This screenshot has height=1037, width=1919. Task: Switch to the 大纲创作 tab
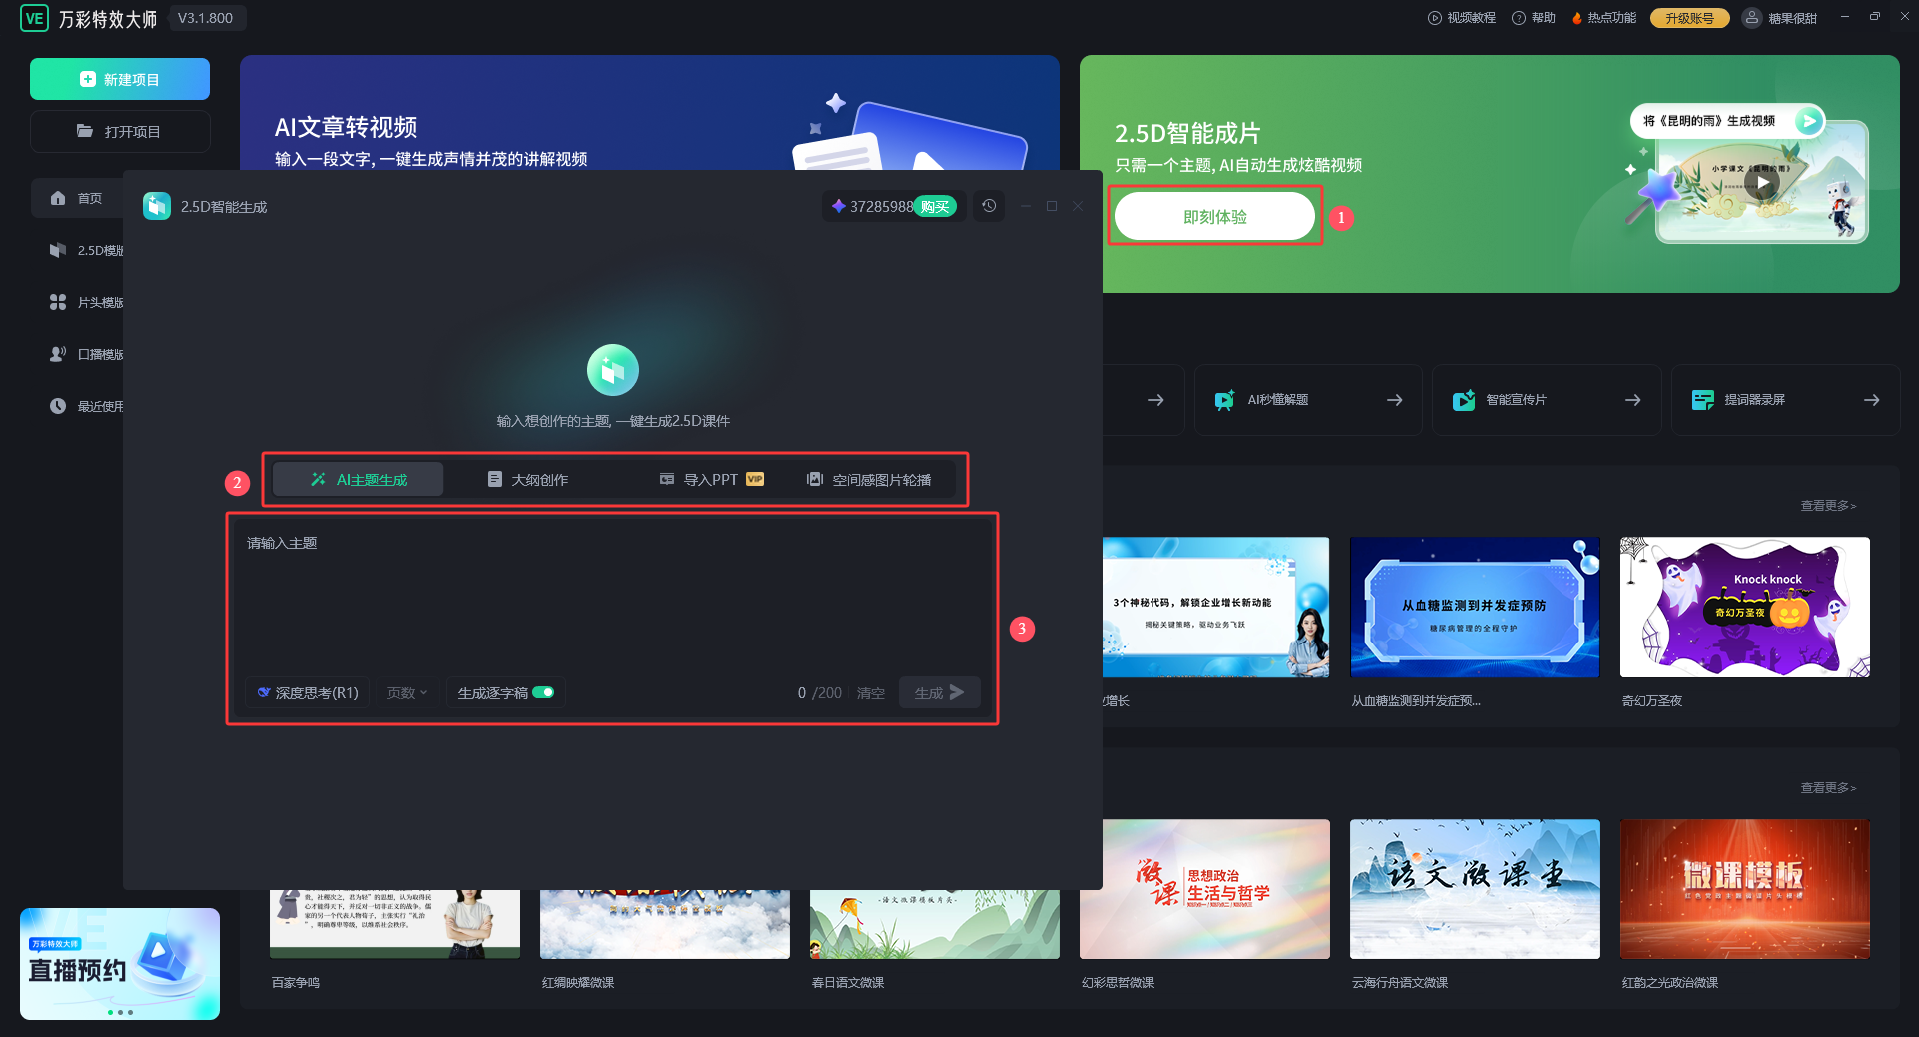click(528, 480)
